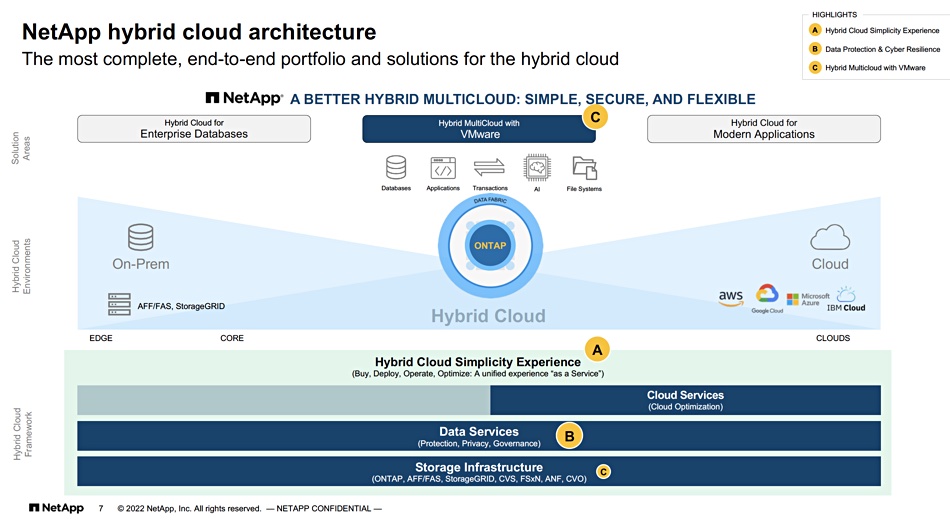Select Hybrid MultiCloud with VMware box

(x=479, y=129)
